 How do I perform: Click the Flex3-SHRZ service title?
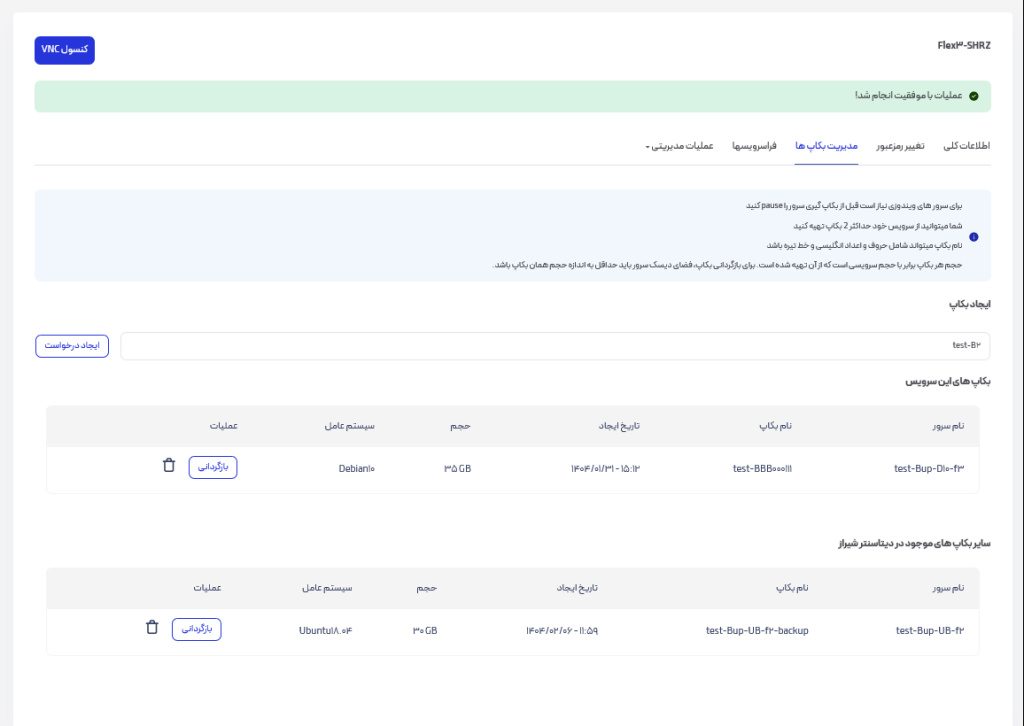pos(962,46)
